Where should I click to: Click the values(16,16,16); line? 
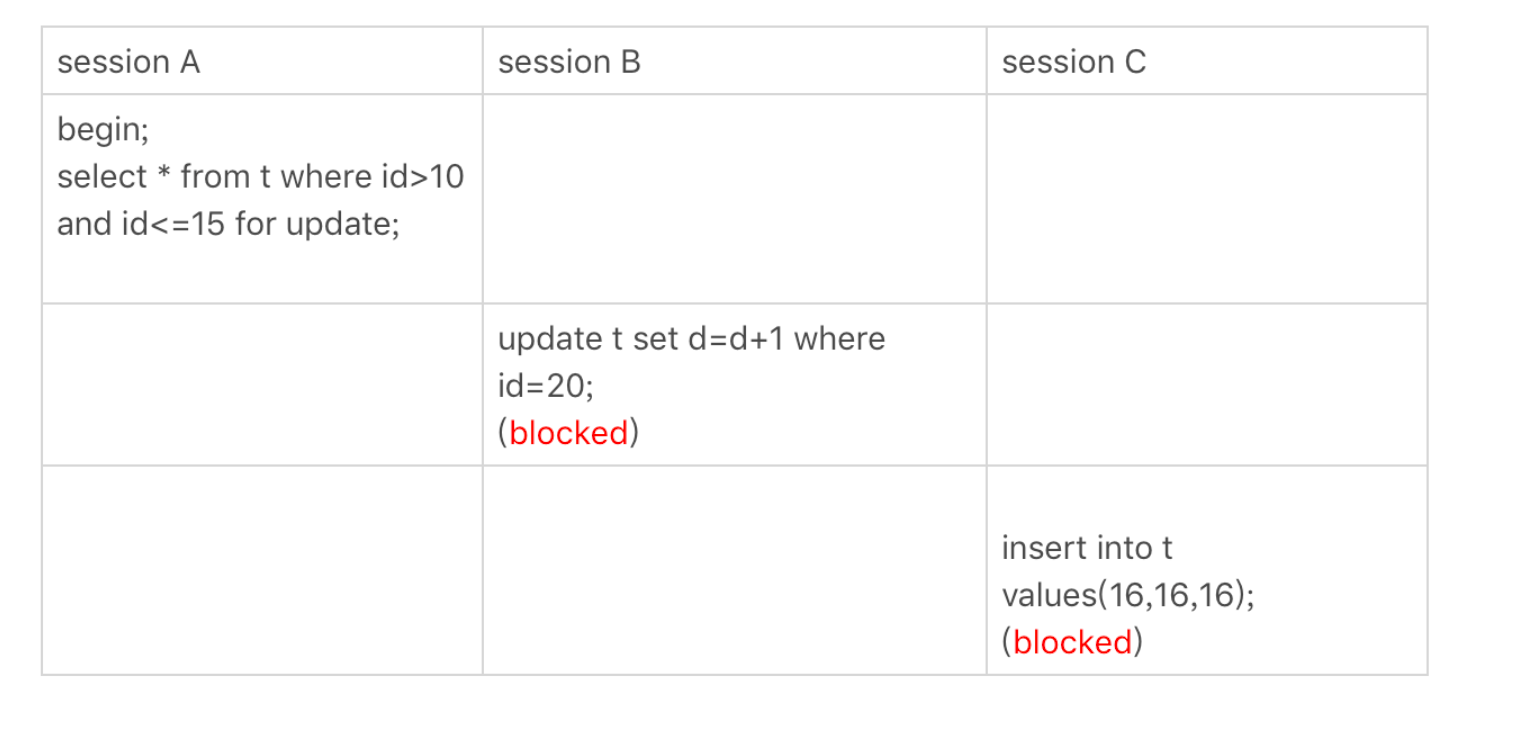[1129, 595]
